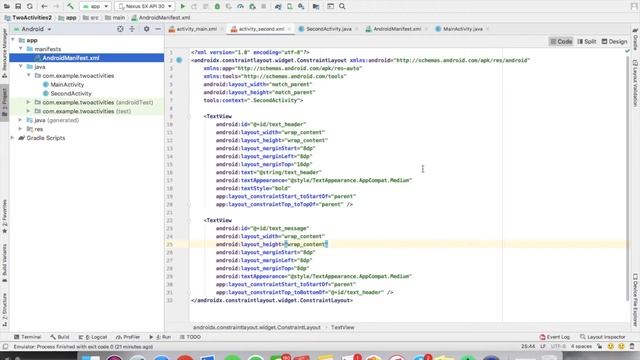Open the Profiler tool window
The width and height of the screenshot is (640, 360).
coord(128,337)
